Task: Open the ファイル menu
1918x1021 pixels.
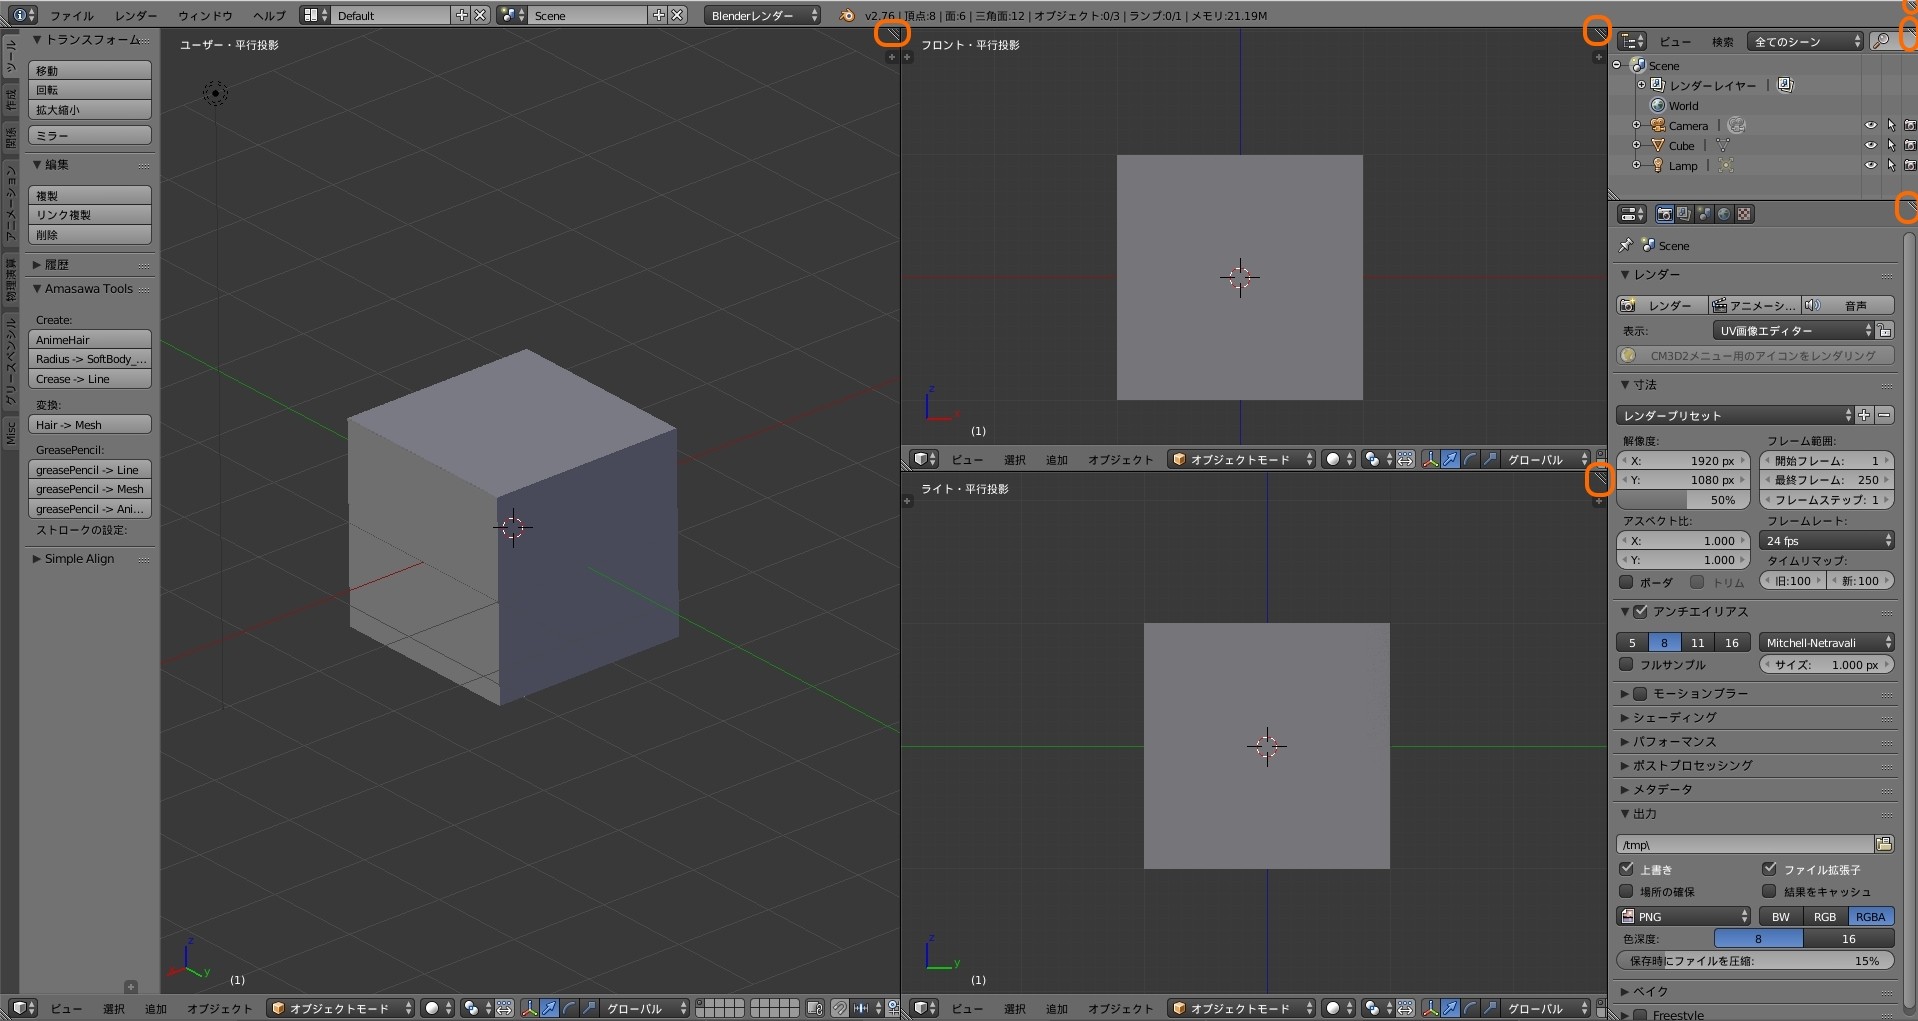Action: point(72,15)
